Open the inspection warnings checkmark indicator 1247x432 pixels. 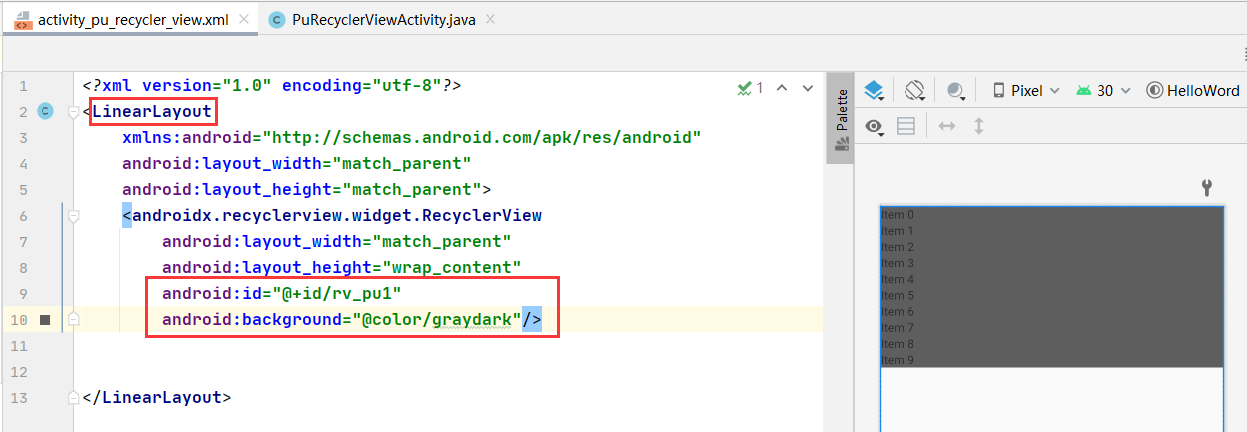click(x=750, y=88)
